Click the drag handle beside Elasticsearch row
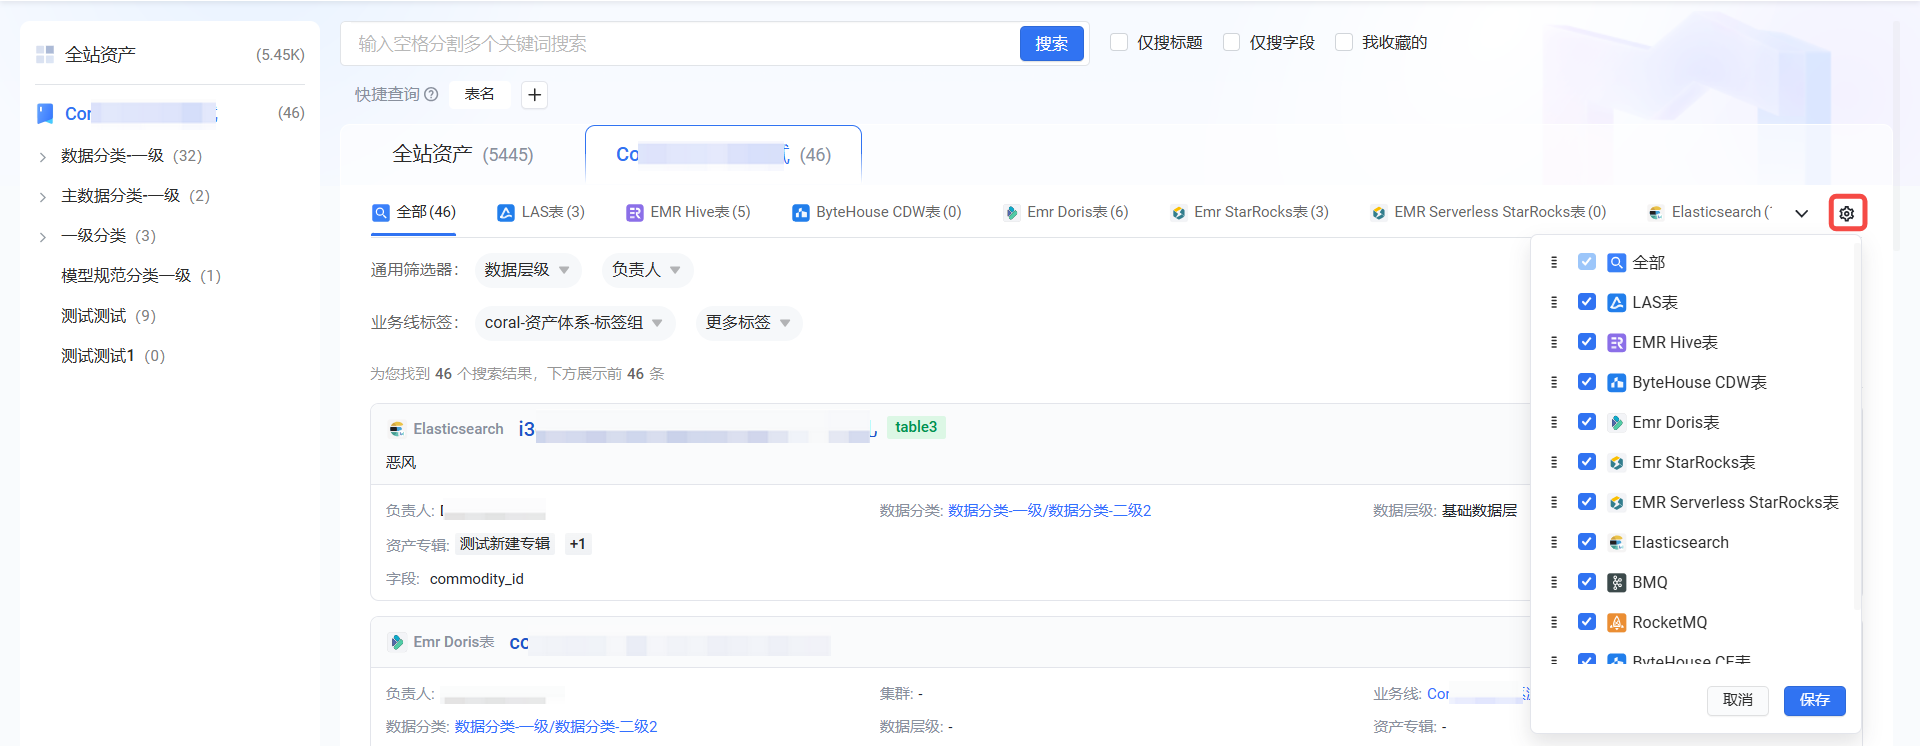Viewport: 1920px width, 746px height. coord(1553,542)
